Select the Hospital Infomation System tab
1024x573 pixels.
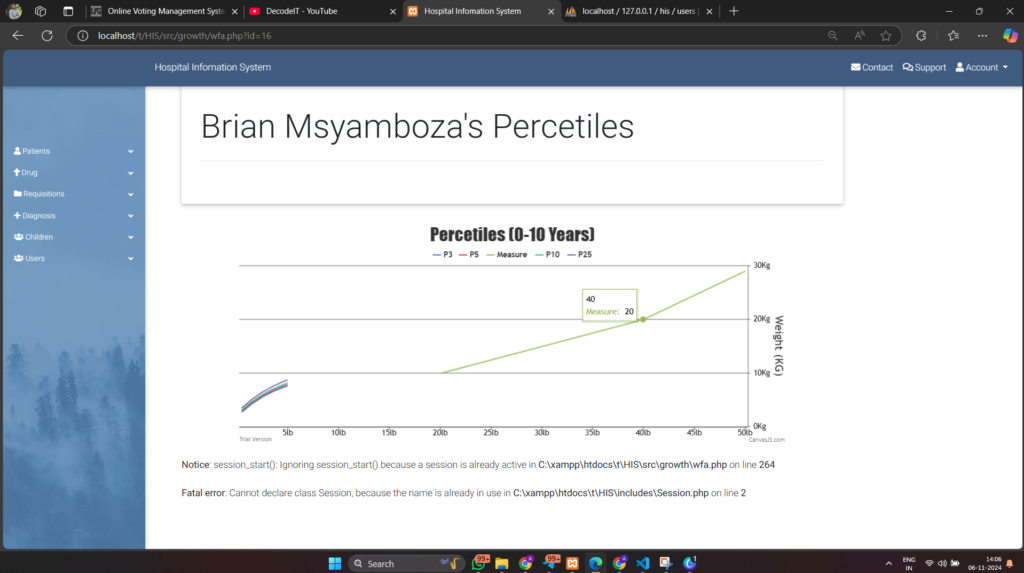(x=481, y=11)
